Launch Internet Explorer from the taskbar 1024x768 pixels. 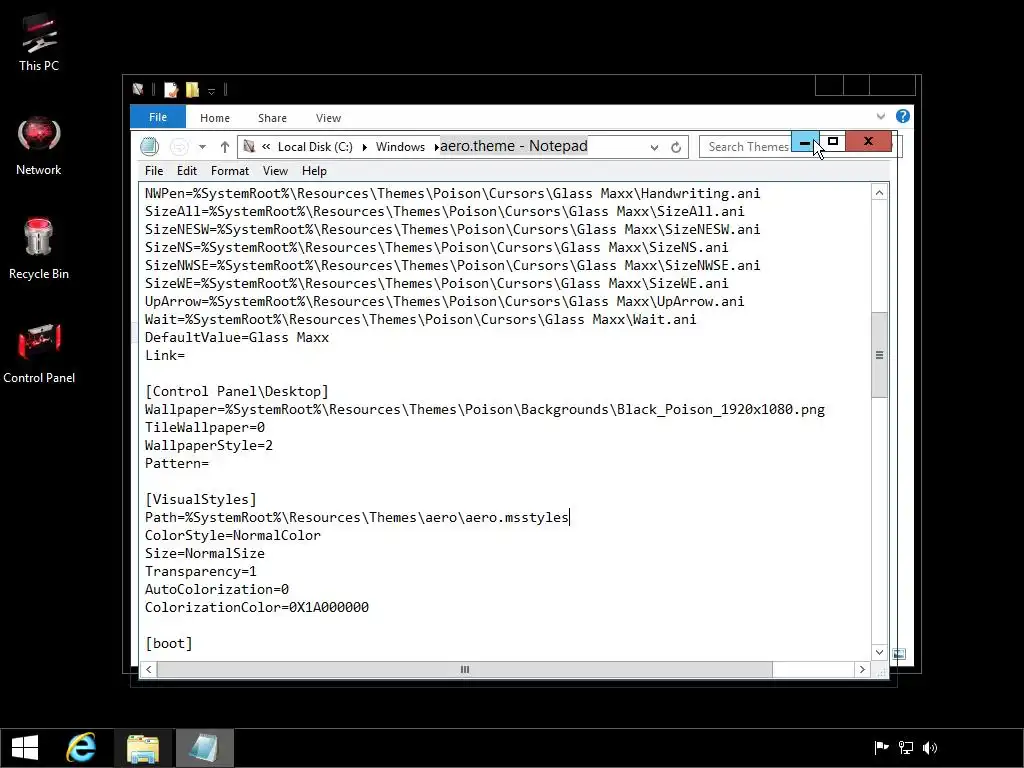(82, 748)
